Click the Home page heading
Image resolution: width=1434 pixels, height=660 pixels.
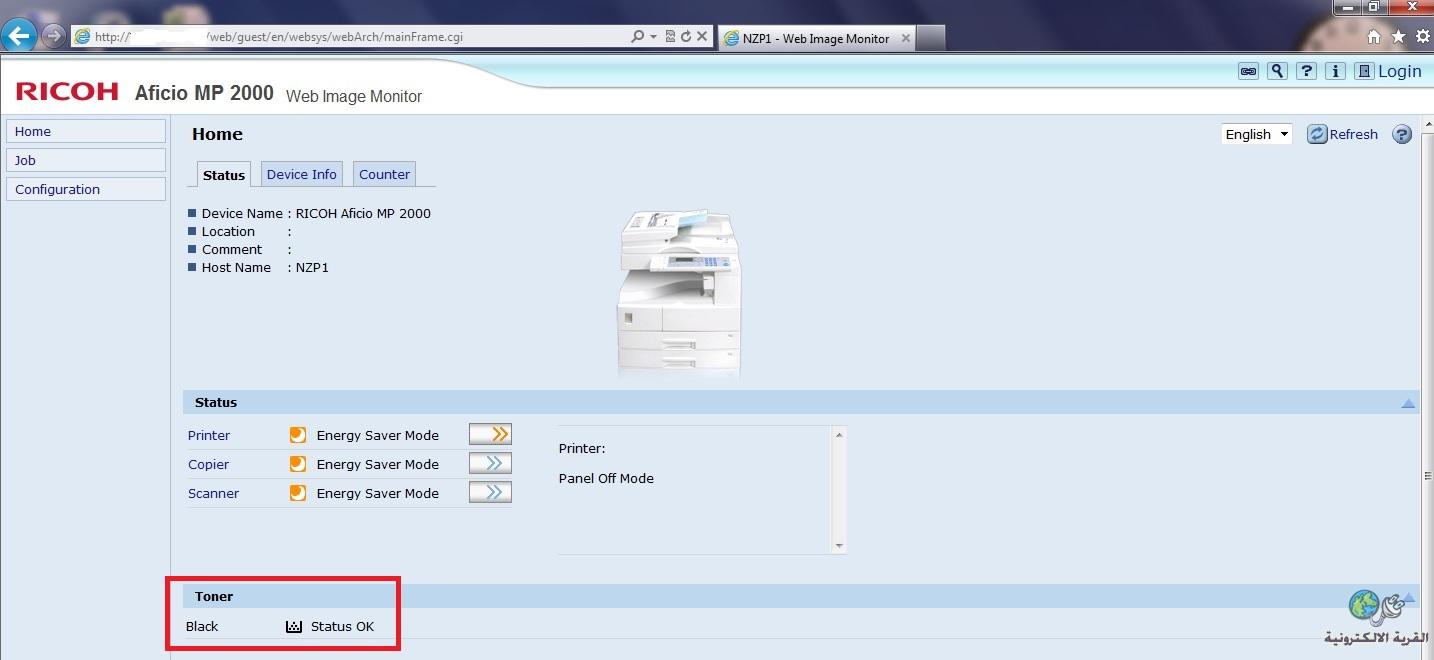[x=217, y=134]
